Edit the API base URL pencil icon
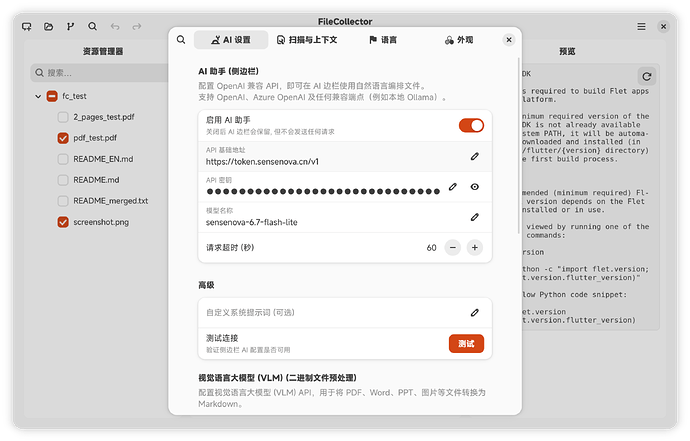 coord(474,156)
